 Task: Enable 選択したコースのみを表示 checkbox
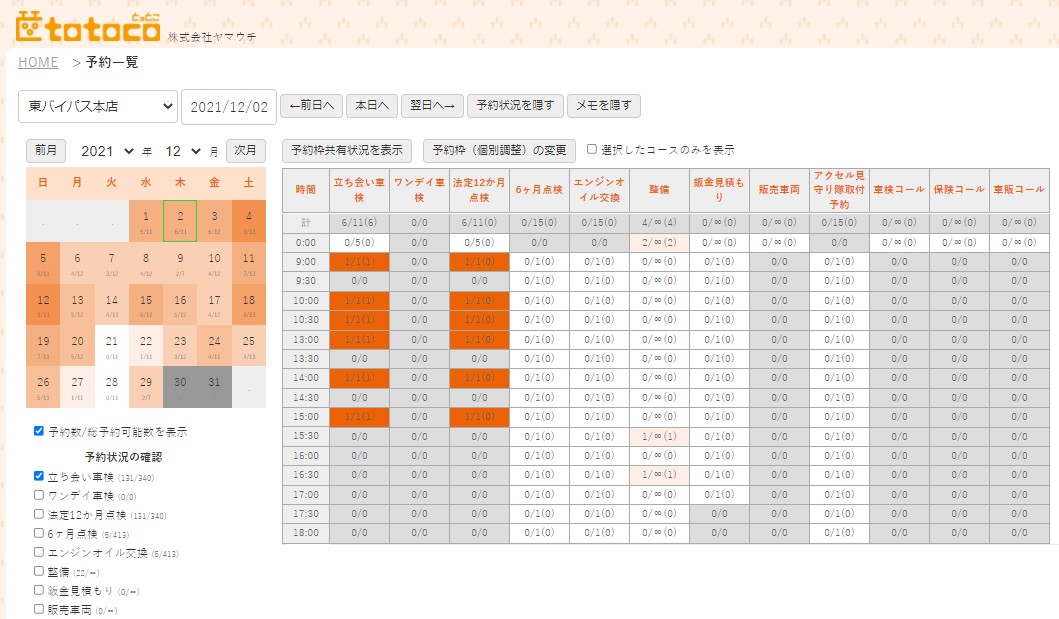coord(592,150)
